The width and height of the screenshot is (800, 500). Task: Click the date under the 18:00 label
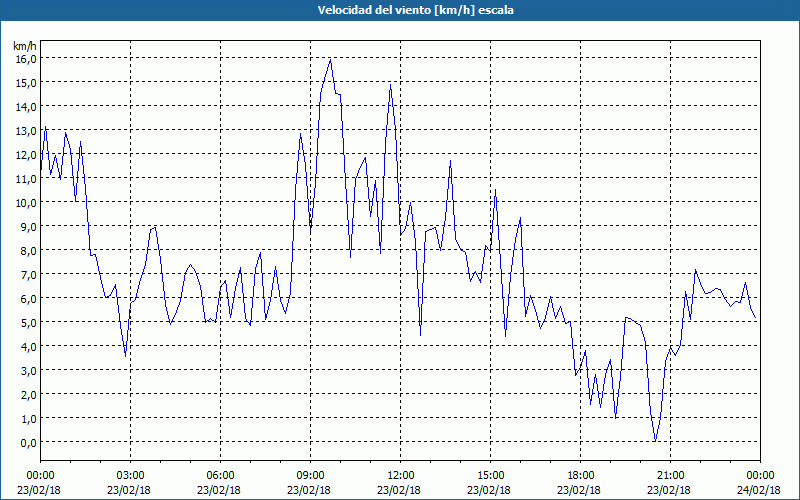pyautogui.click(x=579, y=490)
